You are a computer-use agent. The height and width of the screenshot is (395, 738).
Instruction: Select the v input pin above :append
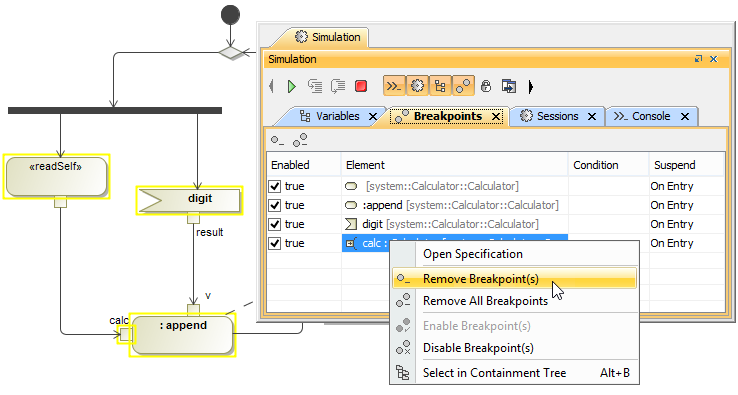point(193,310)
